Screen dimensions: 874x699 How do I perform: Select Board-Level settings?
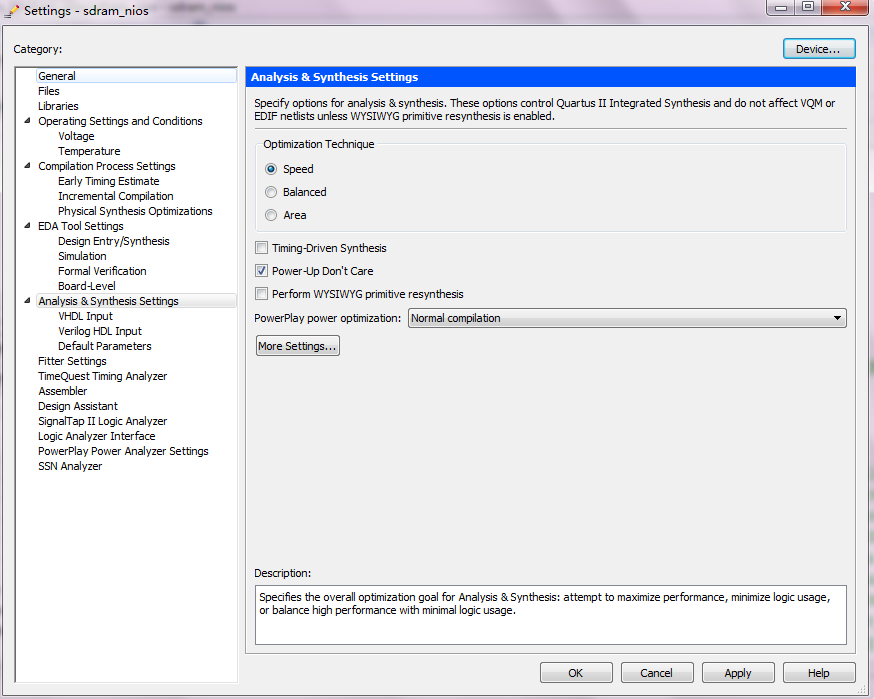pos(87,286)
